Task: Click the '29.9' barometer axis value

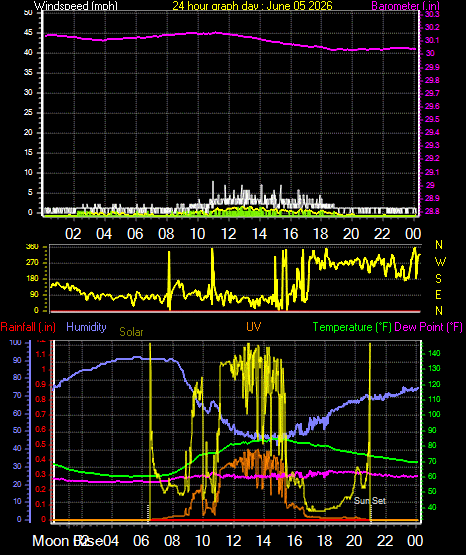Action: tap(432, 67)
